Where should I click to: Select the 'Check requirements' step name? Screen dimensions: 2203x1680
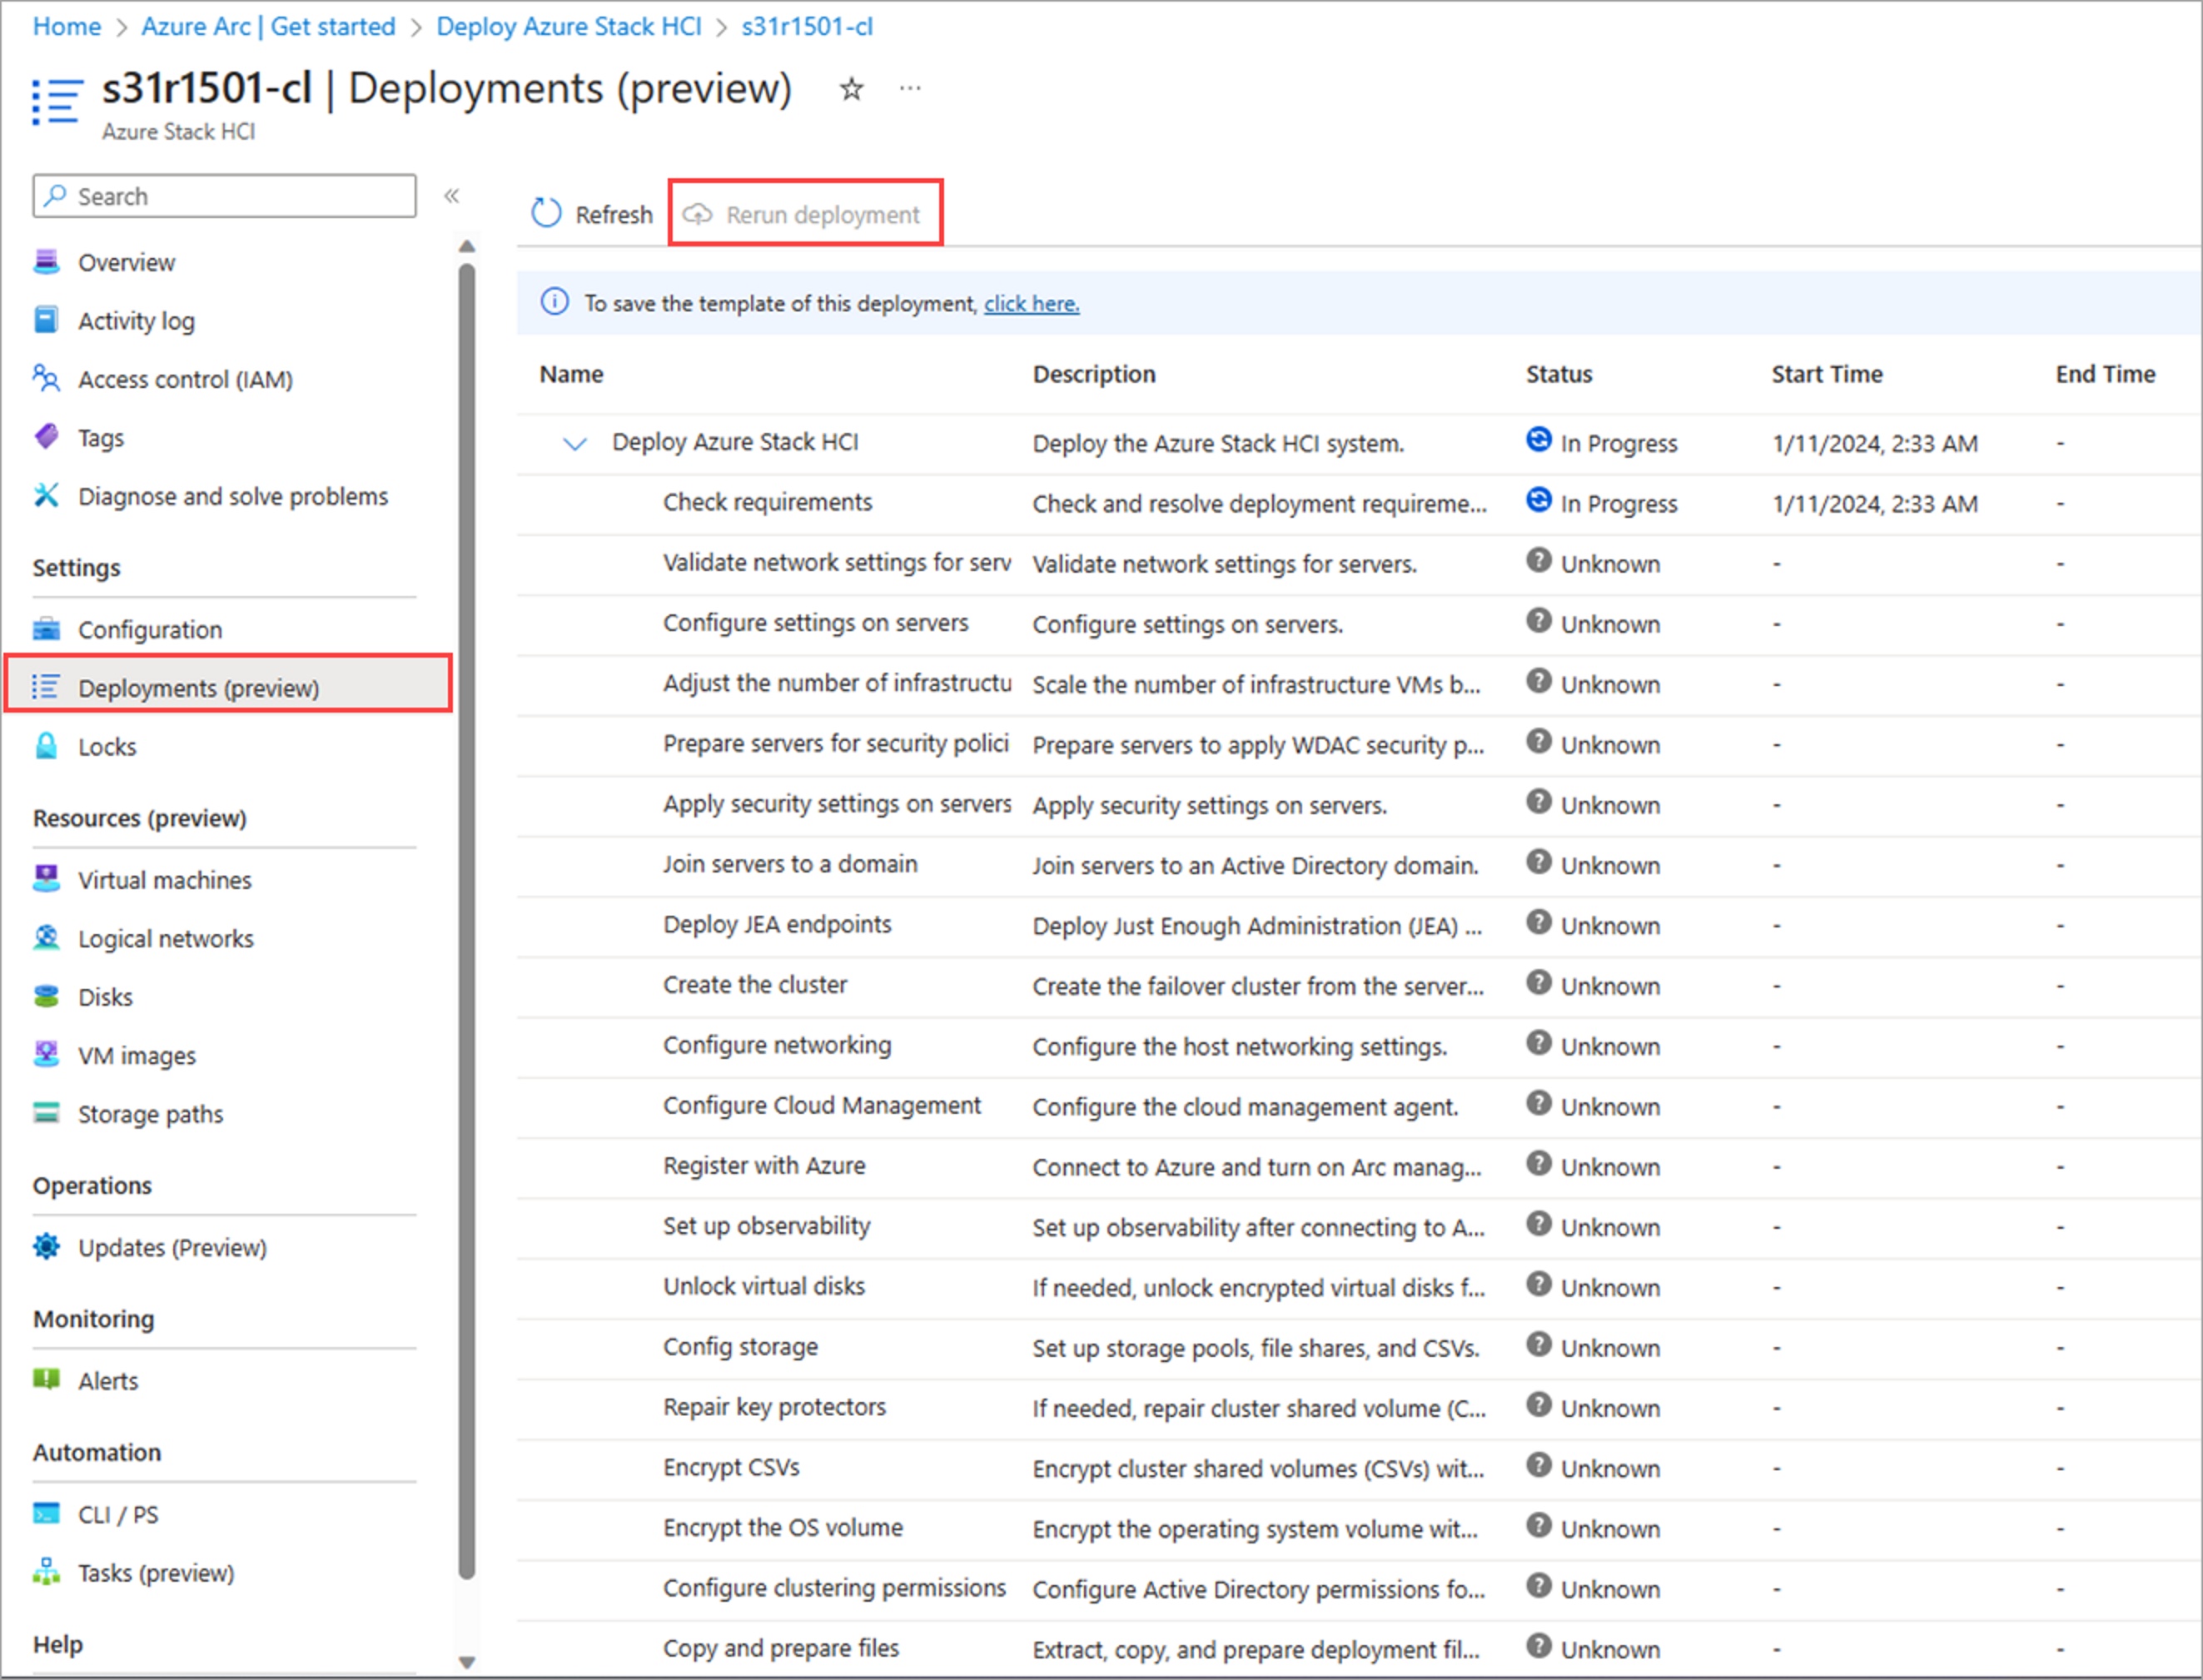(768, 502)
